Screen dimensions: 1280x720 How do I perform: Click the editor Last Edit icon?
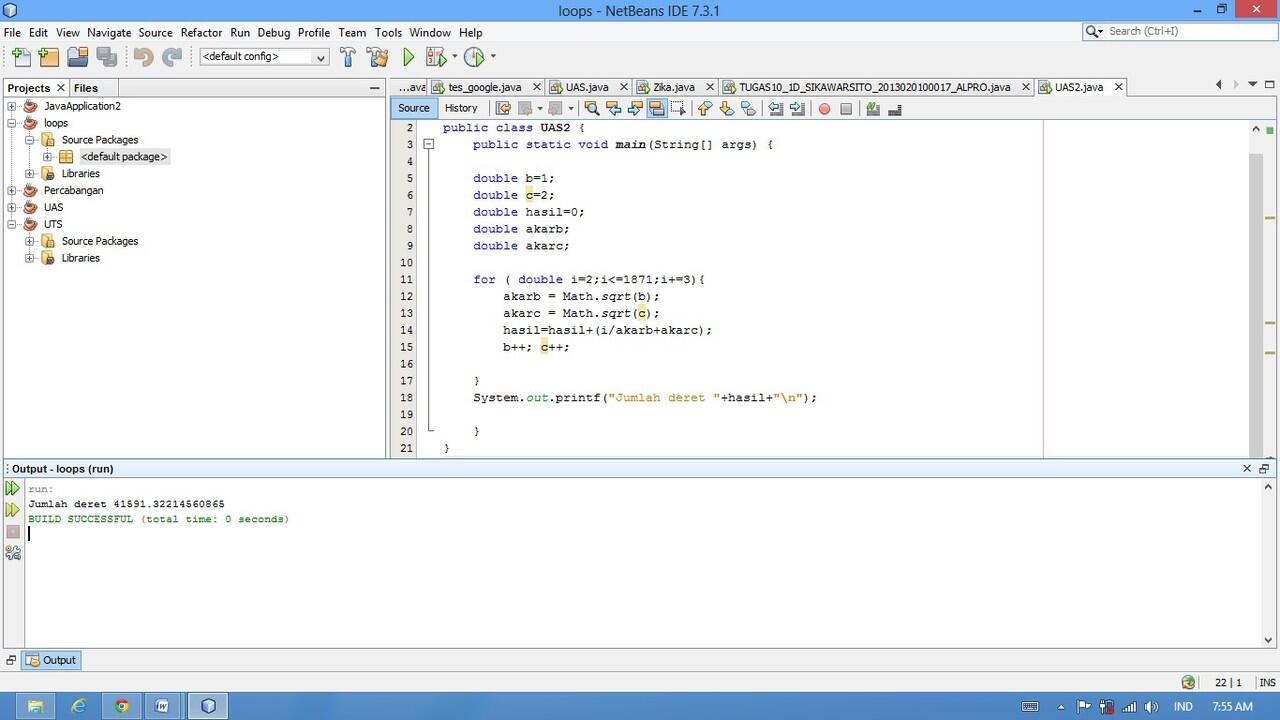[503, 108]
